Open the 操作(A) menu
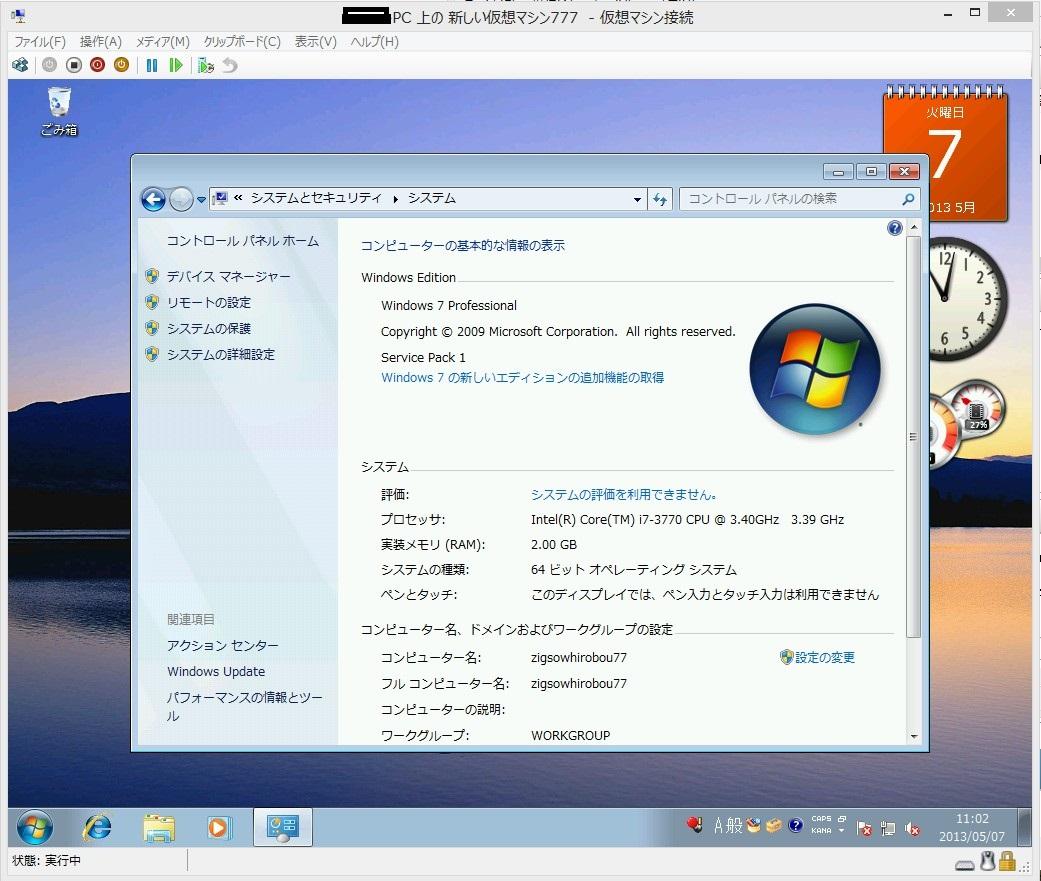Viewport: 1041px width, 881px height. (x=100, y=42)
